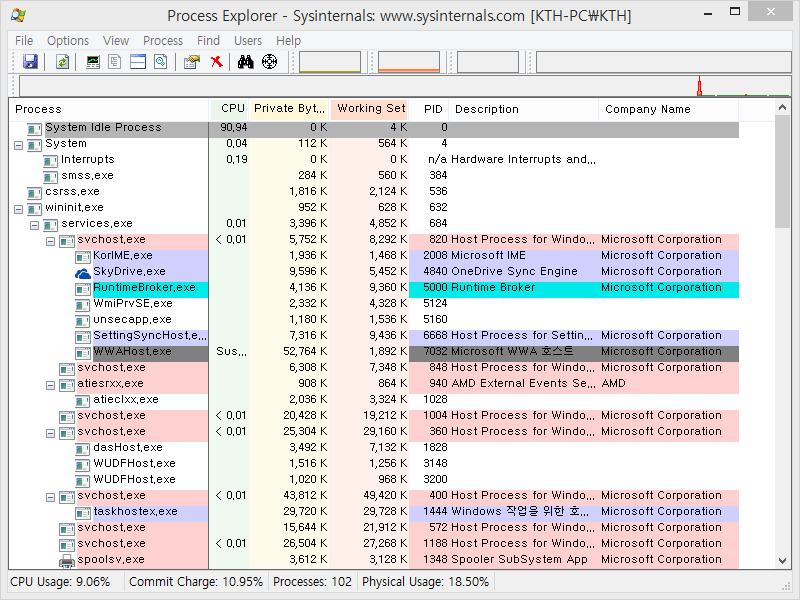The width and height of the screenshot is (800, 600).
Task: Click the scrollbar down arrow
Action: coord(782,561)
